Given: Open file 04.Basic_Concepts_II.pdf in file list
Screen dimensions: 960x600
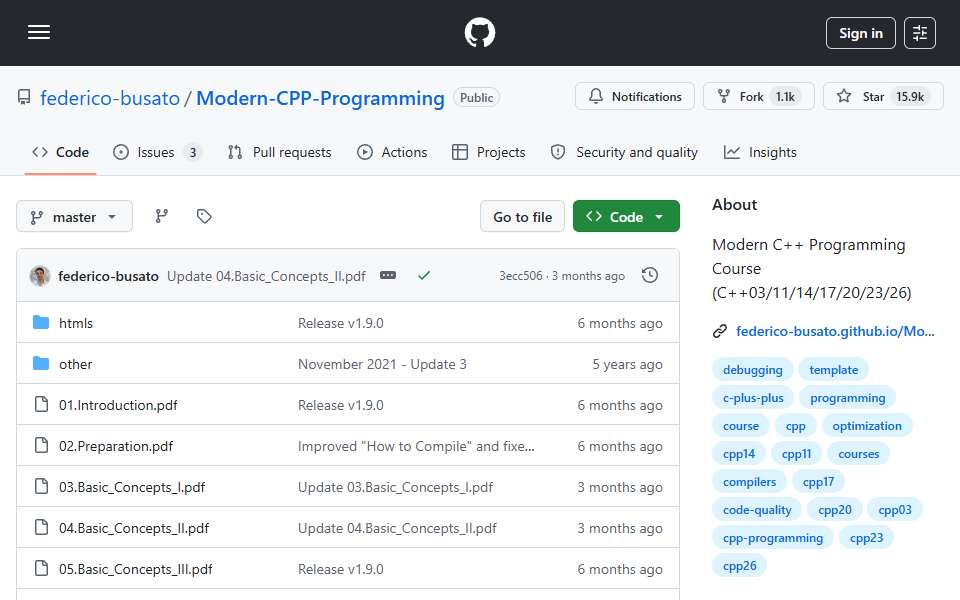Looking at the screenshot, I should (134, 528).
